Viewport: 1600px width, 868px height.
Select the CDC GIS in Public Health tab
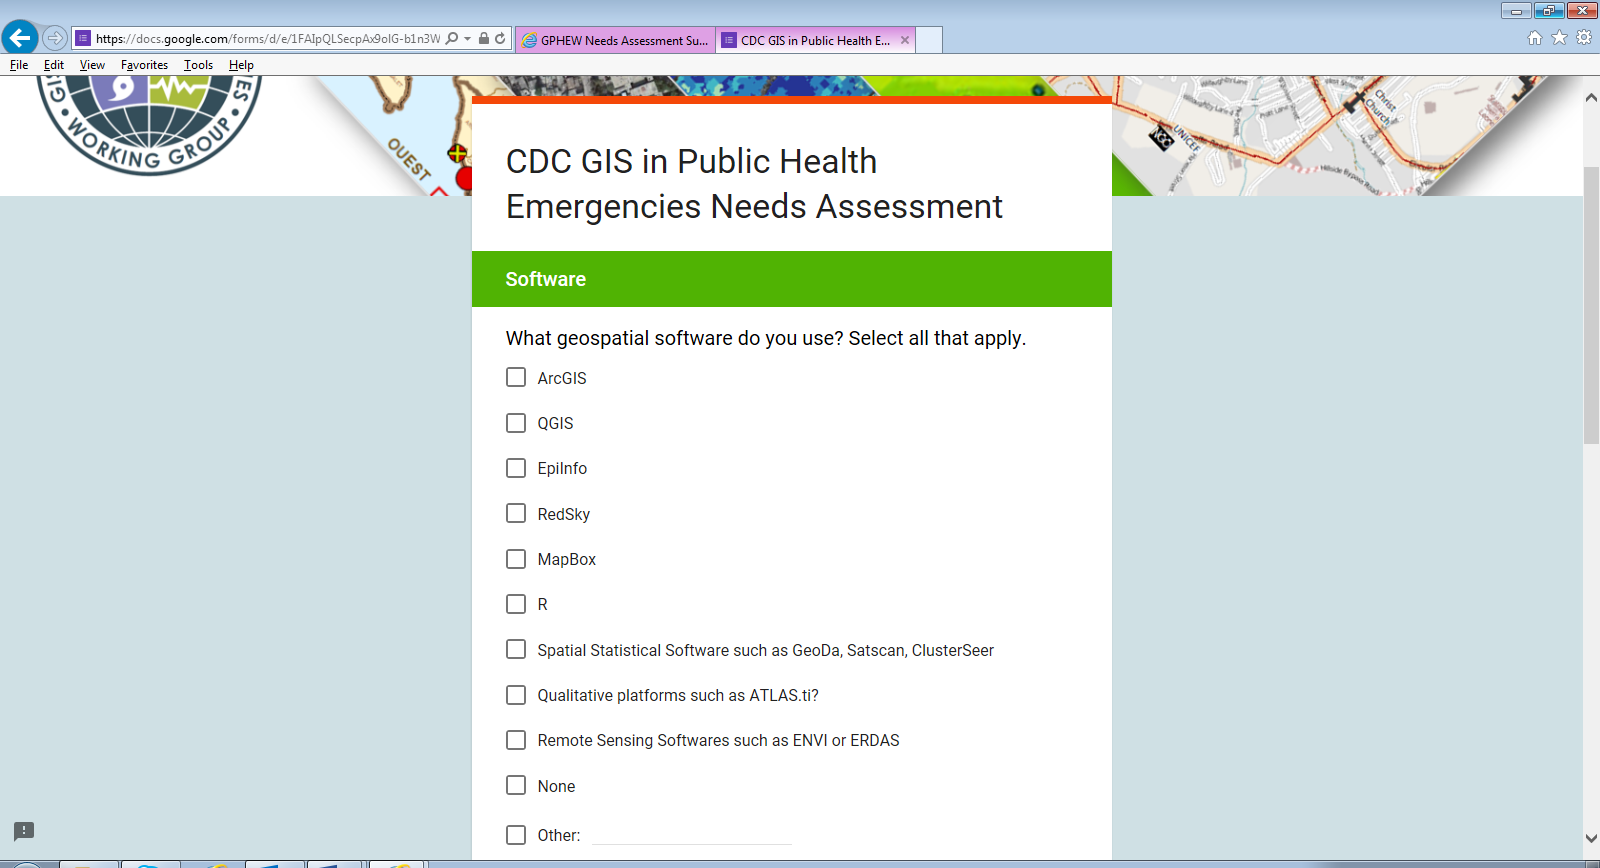click(815, 40)
